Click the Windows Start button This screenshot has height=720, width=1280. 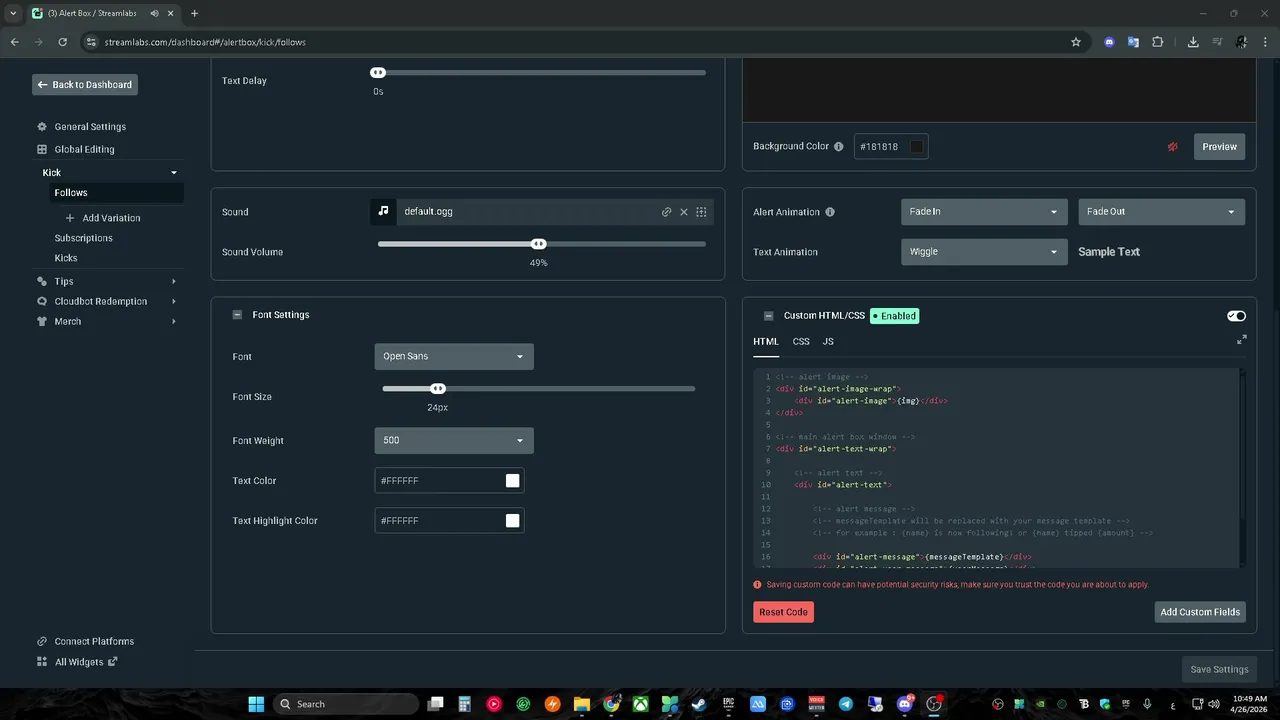(256, 704)
